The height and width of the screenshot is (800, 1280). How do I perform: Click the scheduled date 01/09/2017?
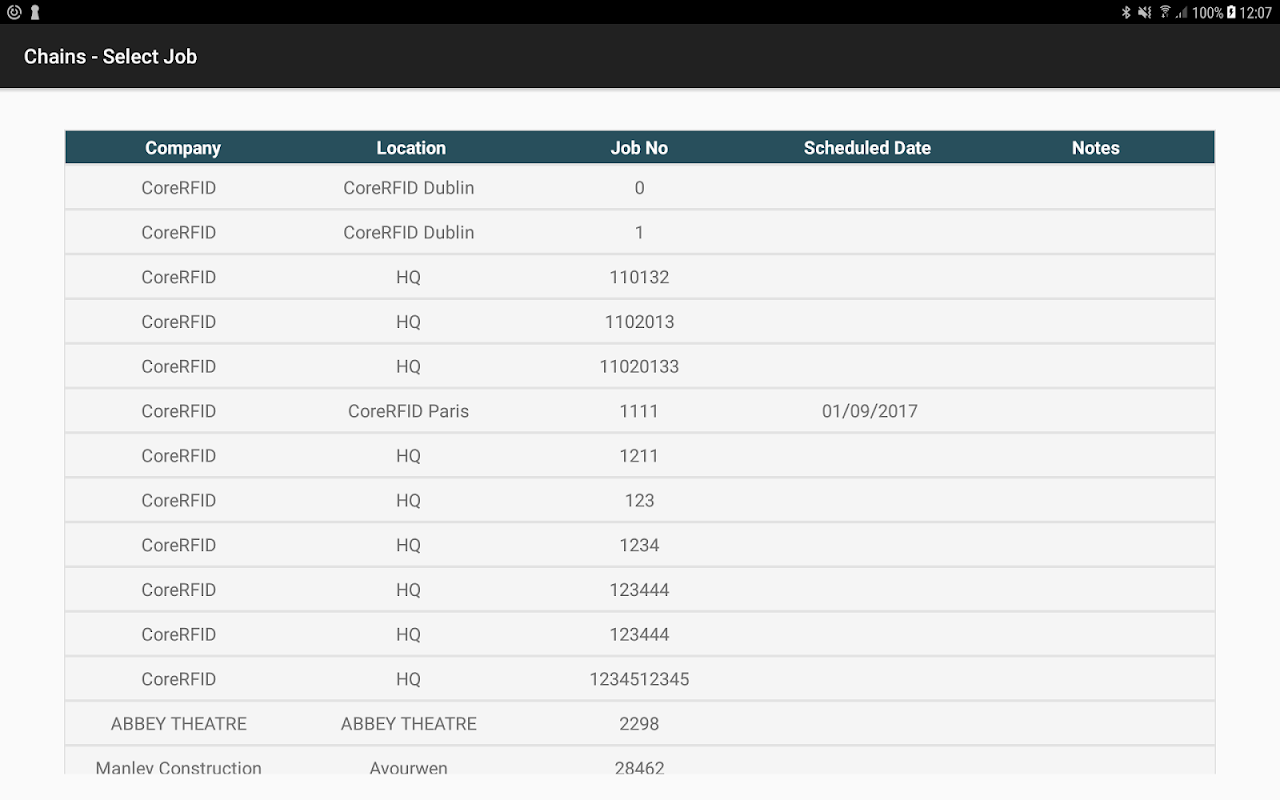coord(870,411)
